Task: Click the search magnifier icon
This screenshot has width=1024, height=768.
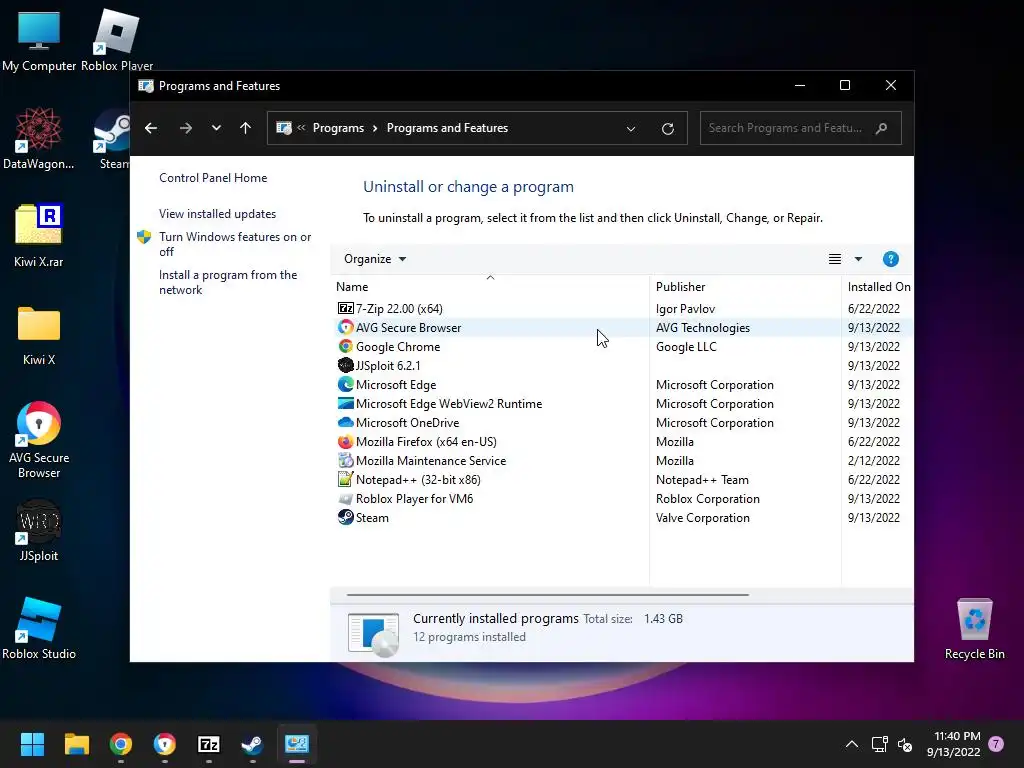Action: click(x=882, y=128)
